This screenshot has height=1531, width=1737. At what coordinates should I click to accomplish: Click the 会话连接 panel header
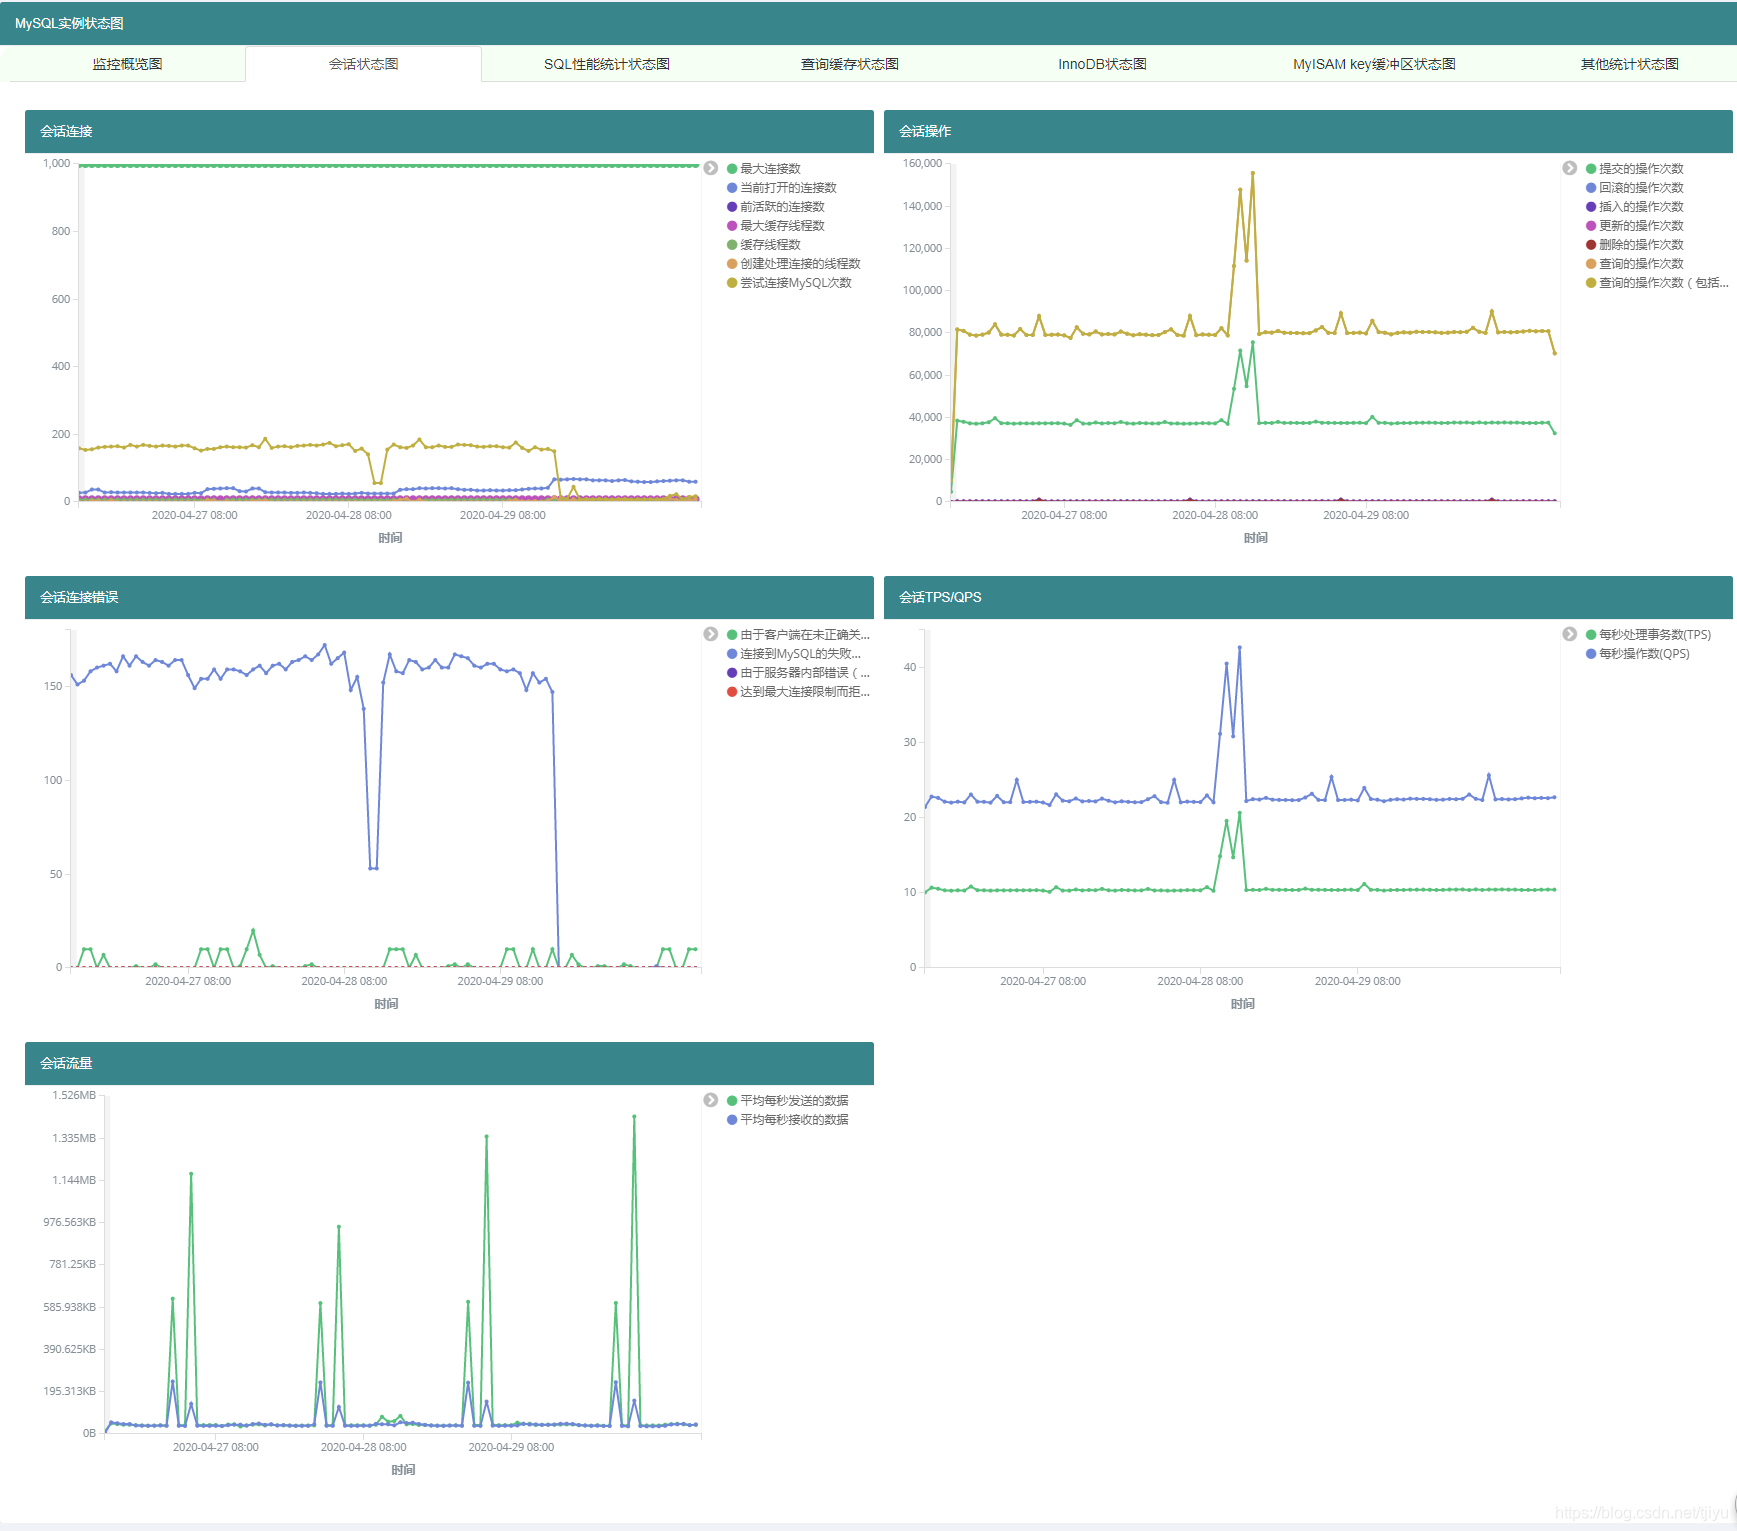[449, 131]
